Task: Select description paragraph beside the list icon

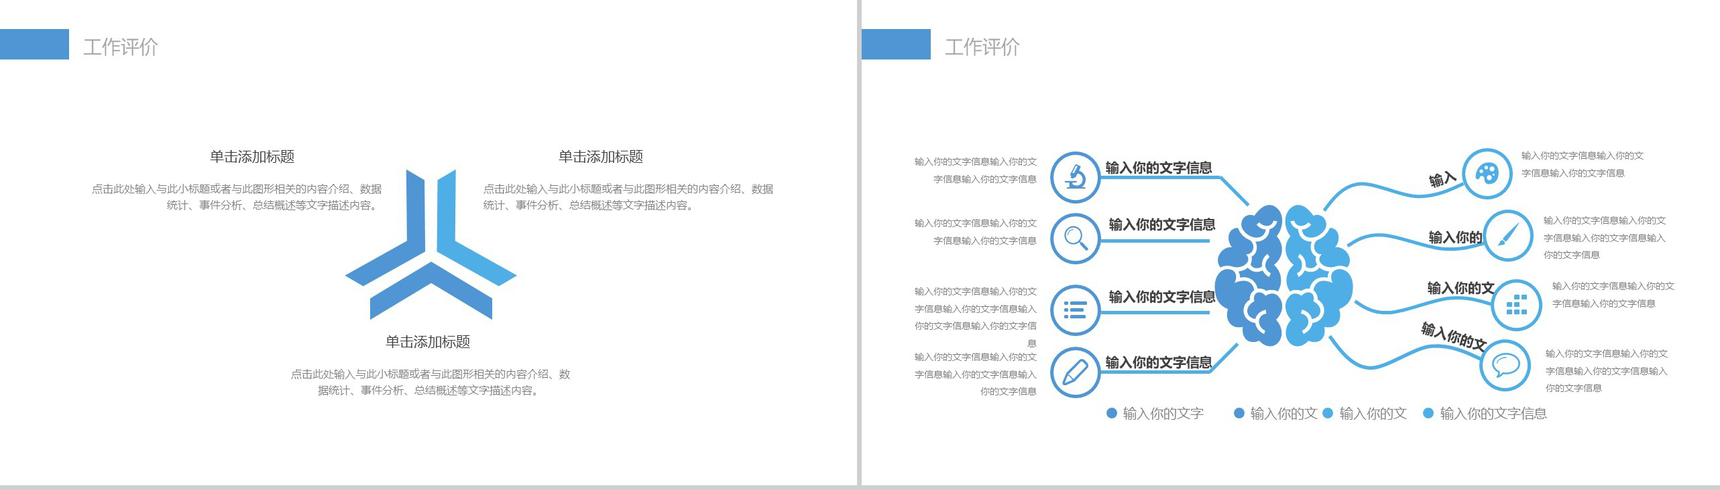Action: (x=975, y=317)
